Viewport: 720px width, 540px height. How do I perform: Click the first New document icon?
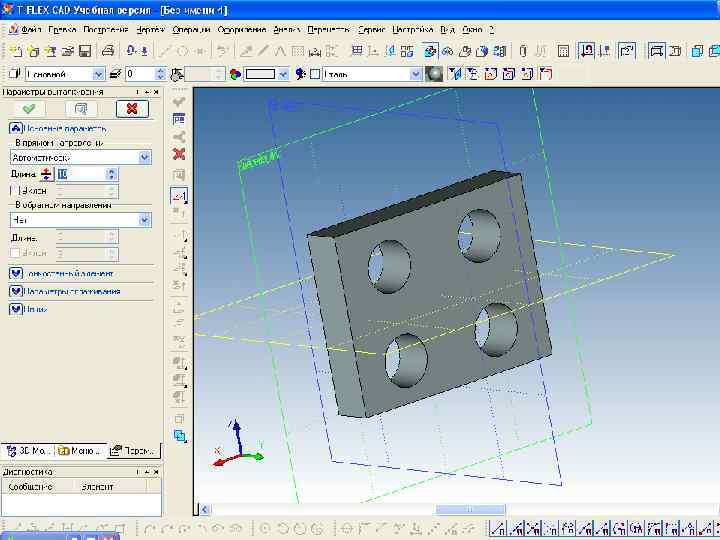point(16,51)
